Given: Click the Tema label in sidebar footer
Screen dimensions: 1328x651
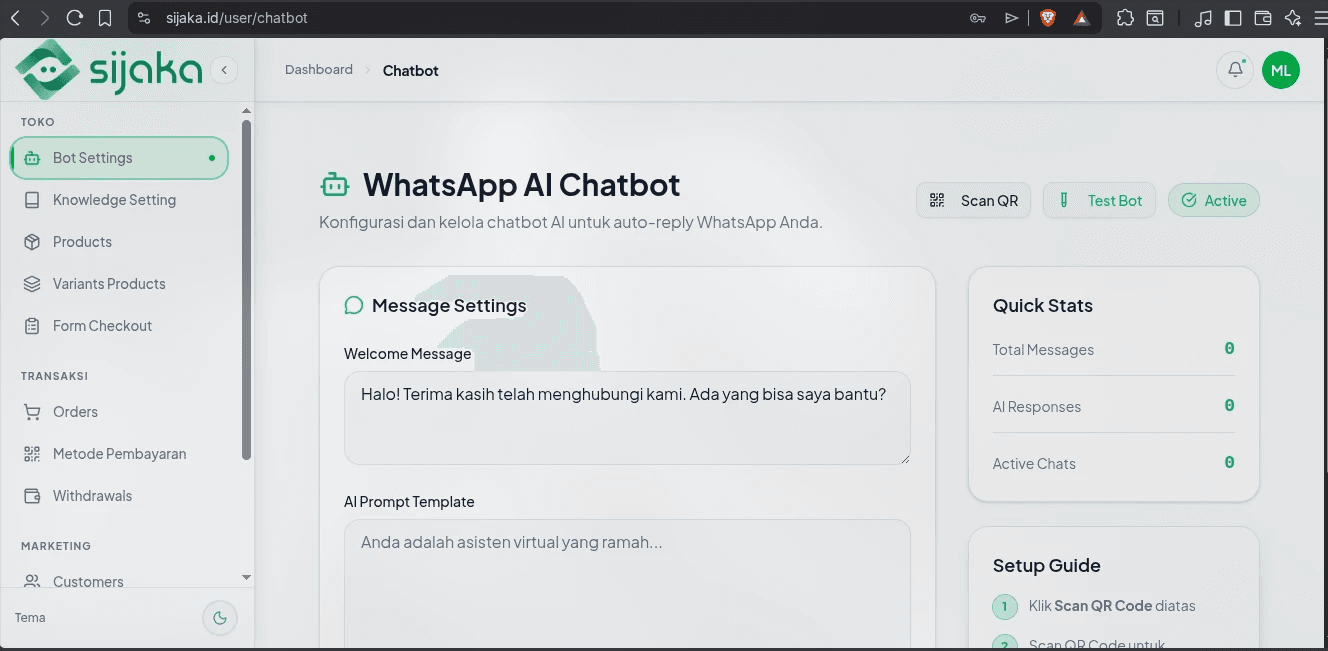Looking at the screenshot, I should [30, 618].
